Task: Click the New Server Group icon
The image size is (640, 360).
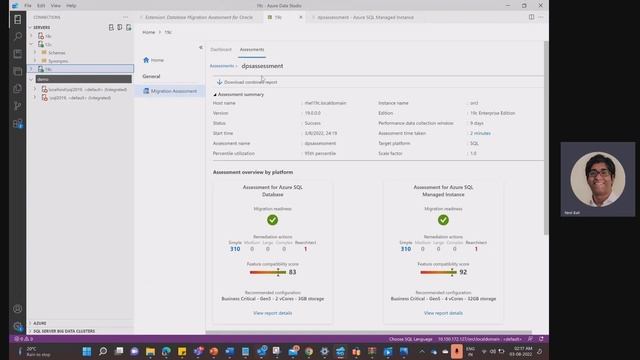Action: (x=120, y=27)
